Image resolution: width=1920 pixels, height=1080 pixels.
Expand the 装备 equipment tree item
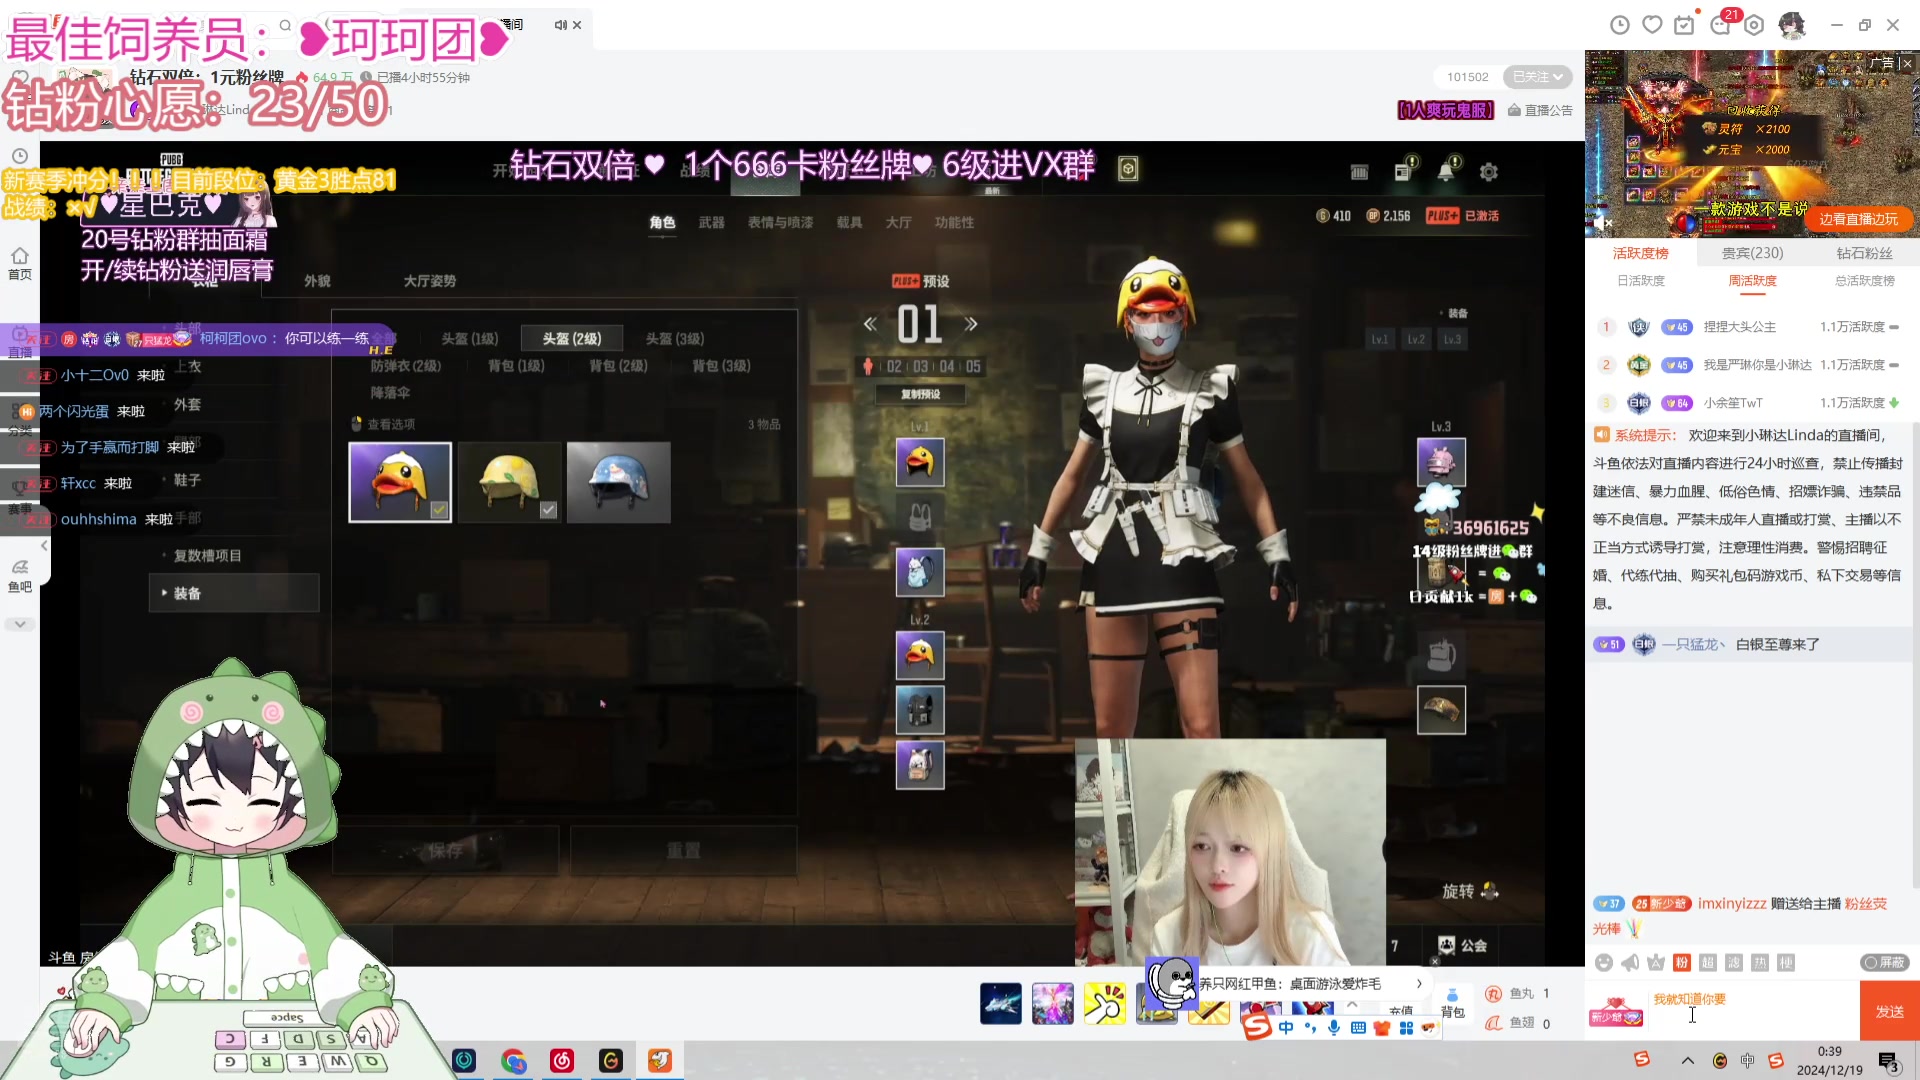click(234, 593)
